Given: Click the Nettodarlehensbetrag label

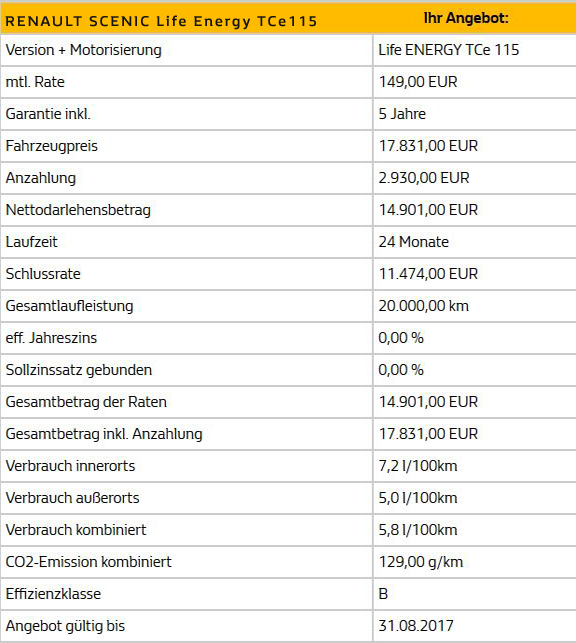Looking at the screenshot, I should [x=78, y=210].
